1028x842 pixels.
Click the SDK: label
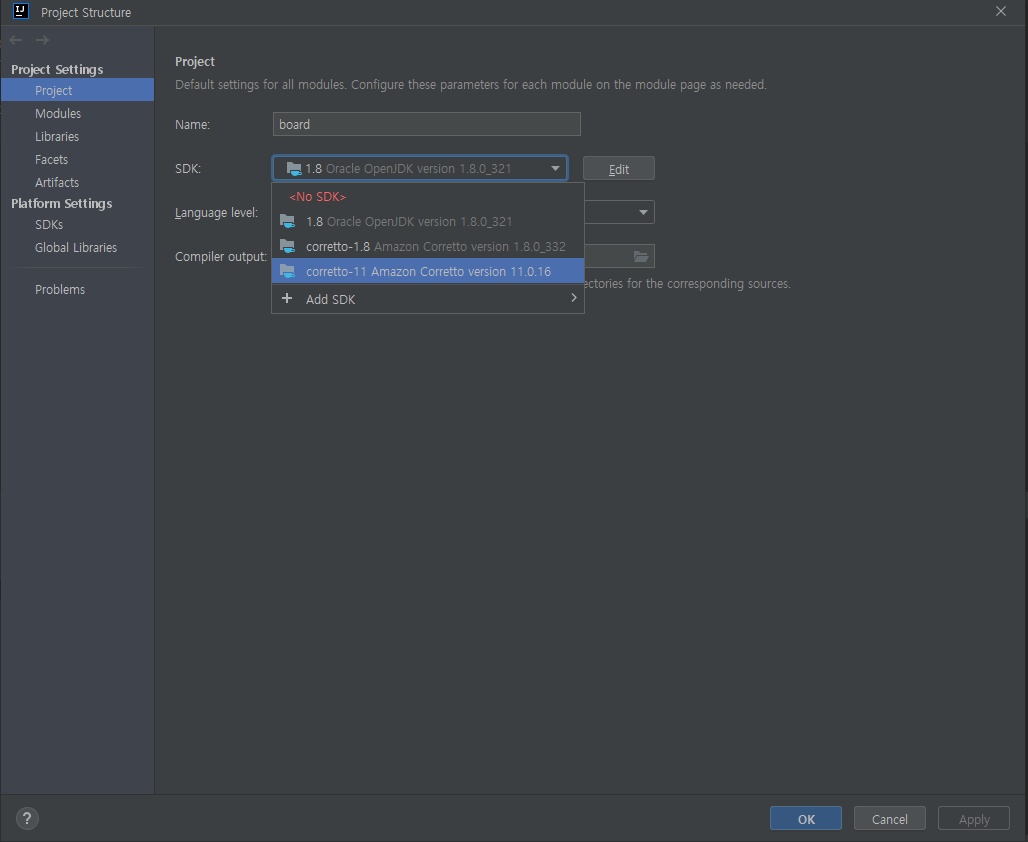188,169
